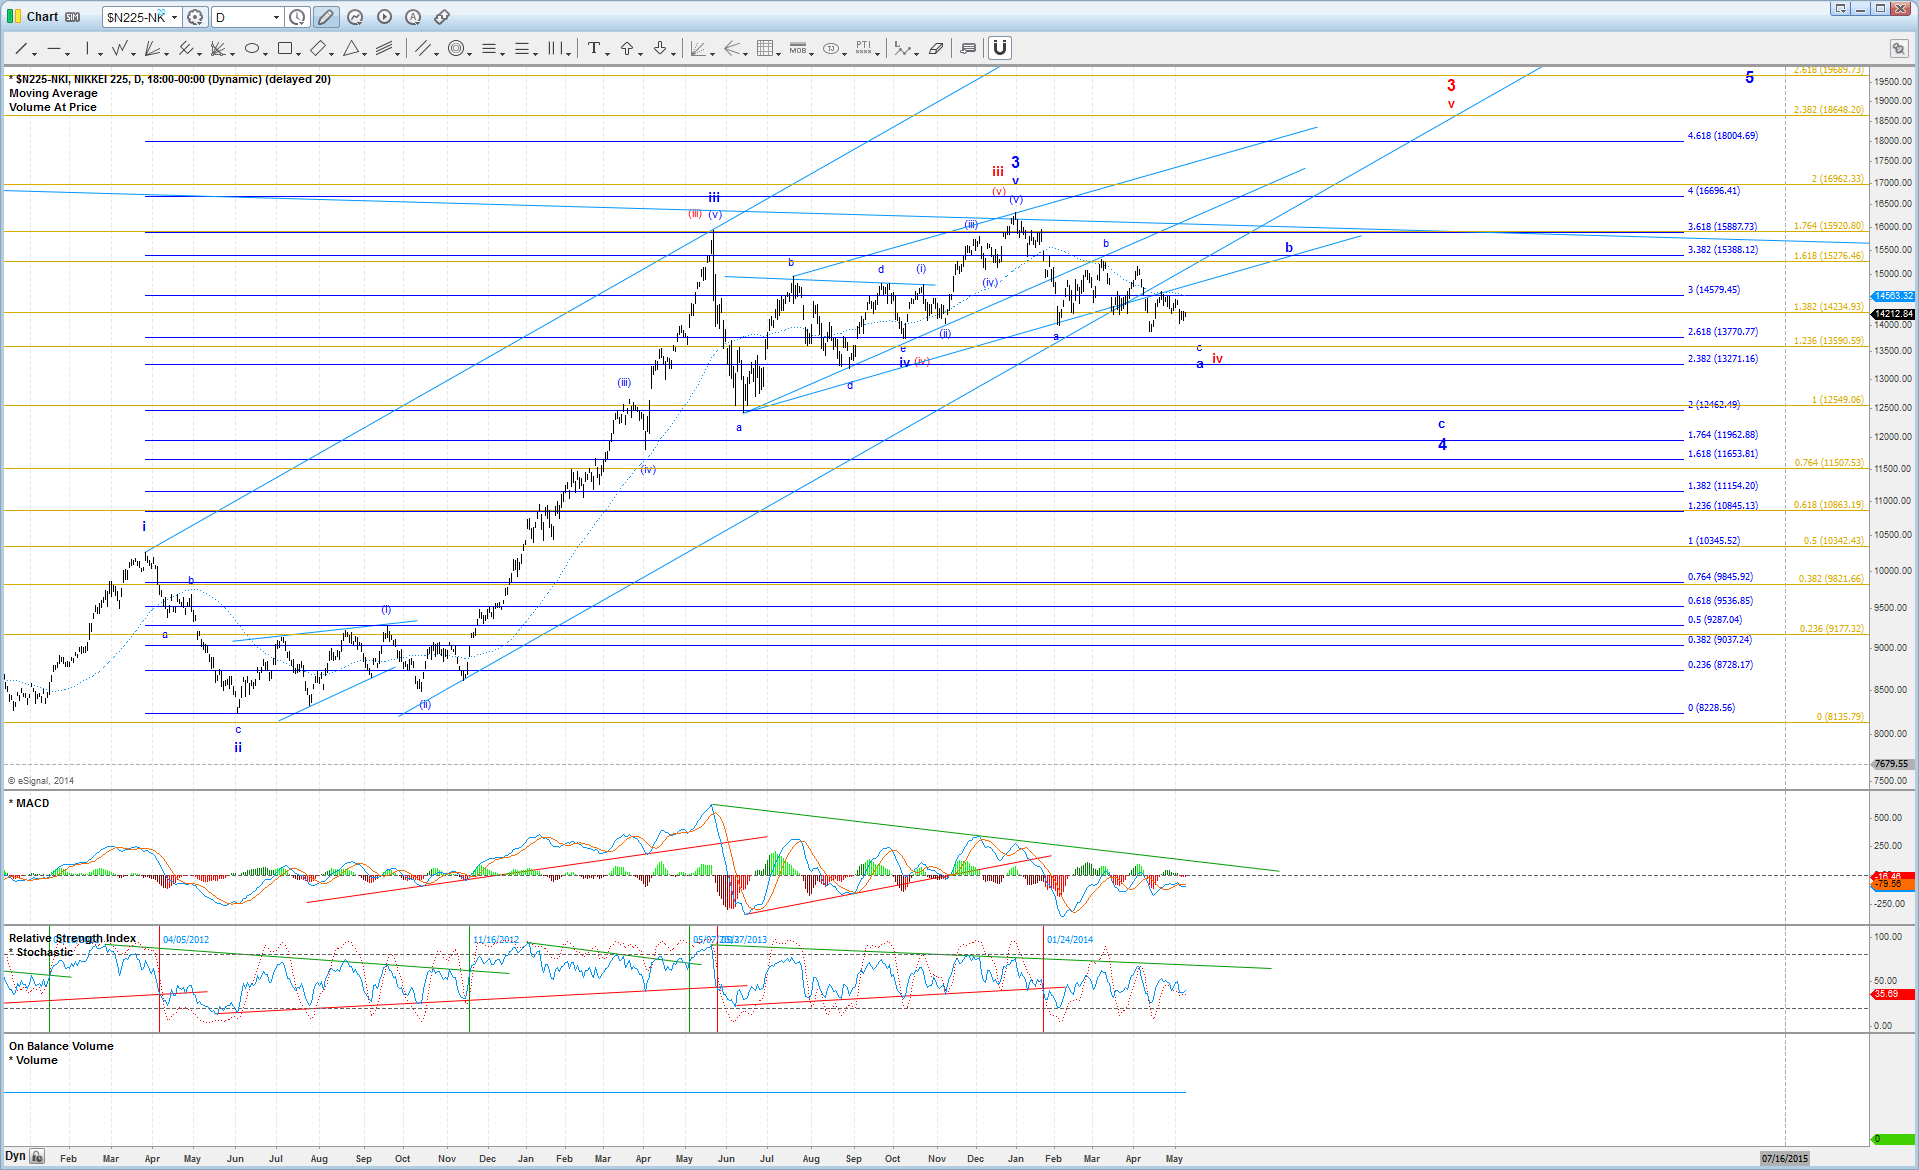1919x1170 pixels.
Task: Click the 14212.84 current price marker
Action: click(1893, 314)
